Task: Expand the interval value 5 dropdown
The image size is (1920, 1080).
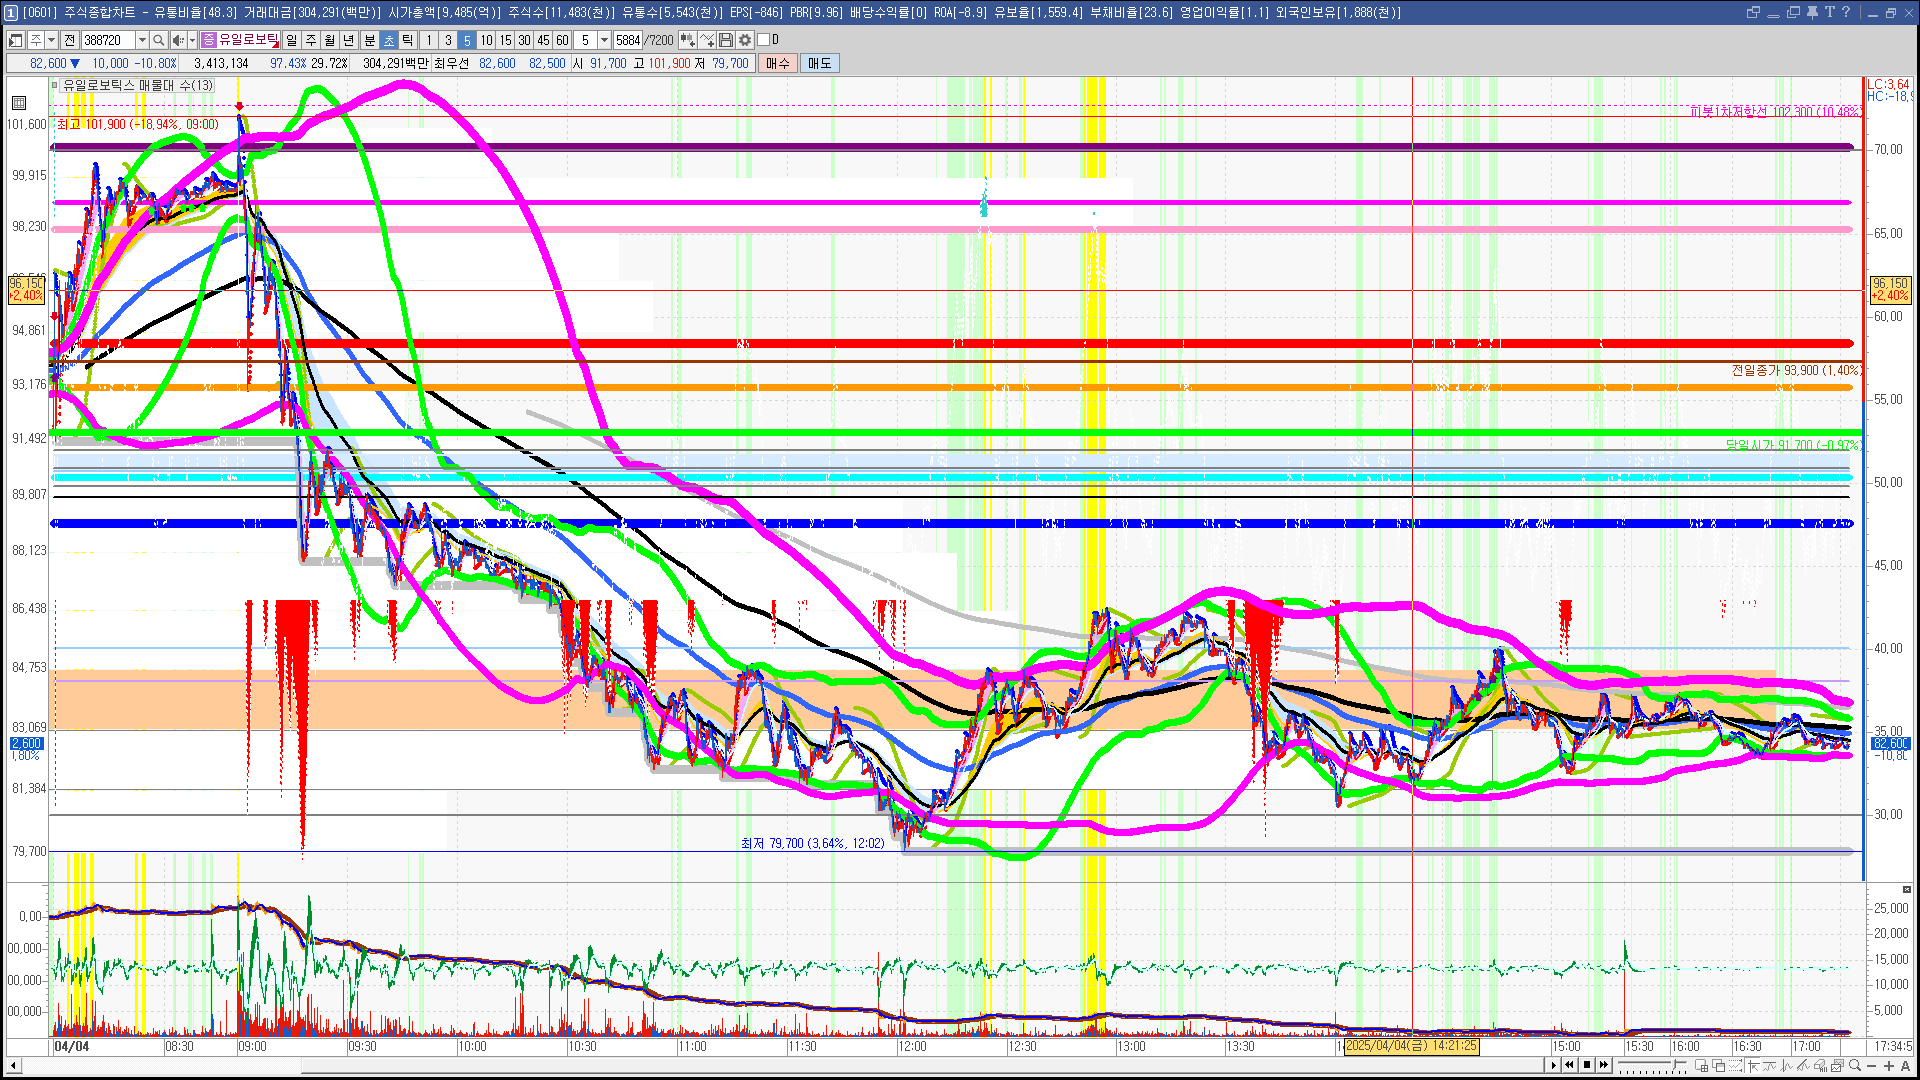Action: pyautogui.click(x=604, y=40)
